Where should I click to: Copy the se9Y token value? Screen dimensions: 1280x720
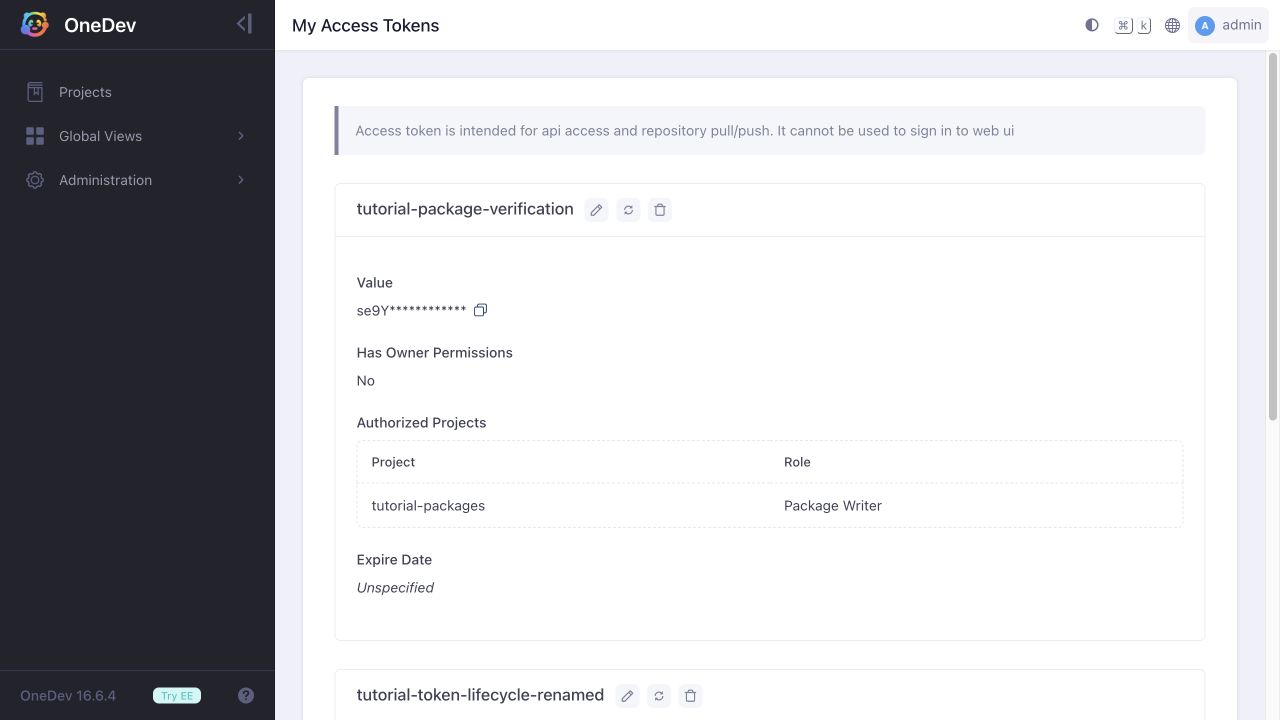point(480,310)
